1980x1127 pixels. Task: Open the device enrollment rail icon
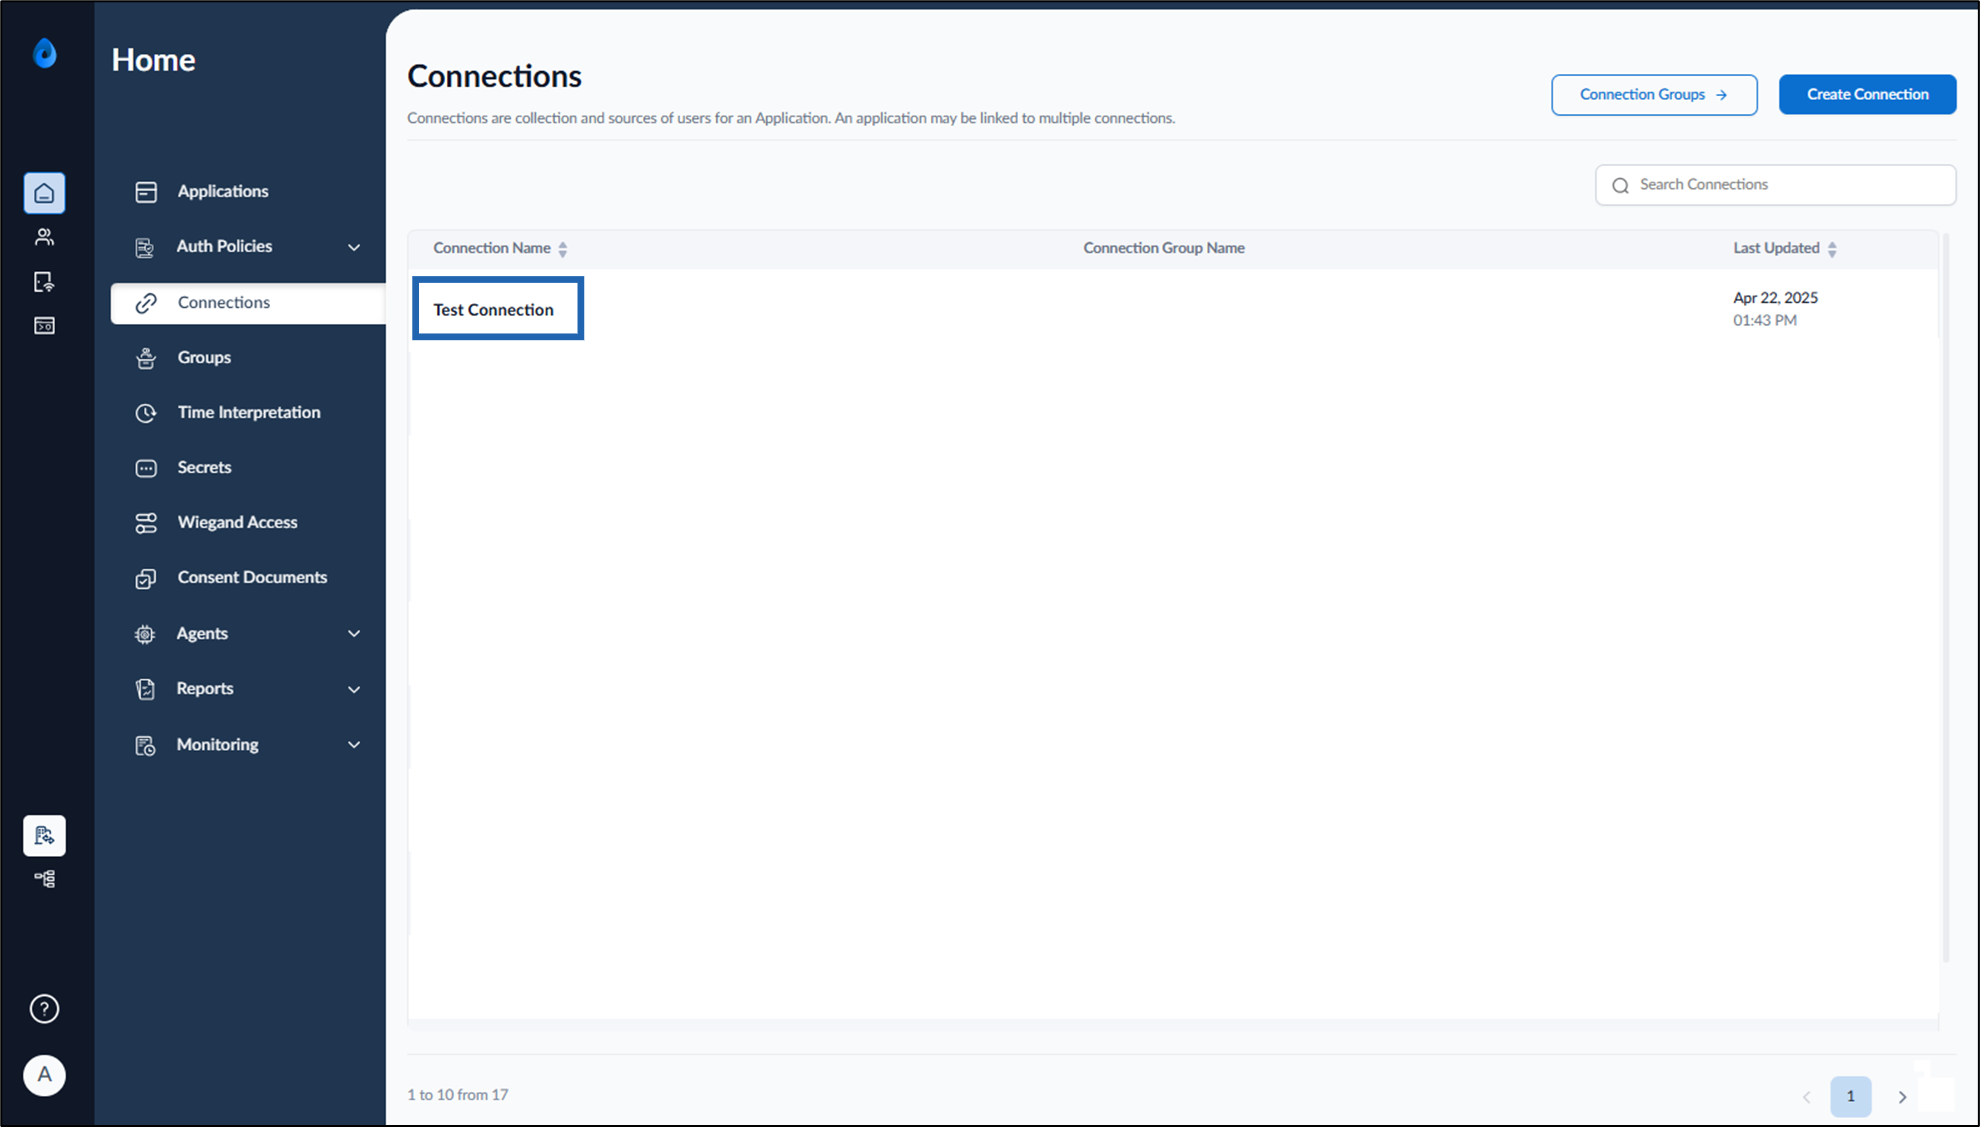click(x=44, y=282)
